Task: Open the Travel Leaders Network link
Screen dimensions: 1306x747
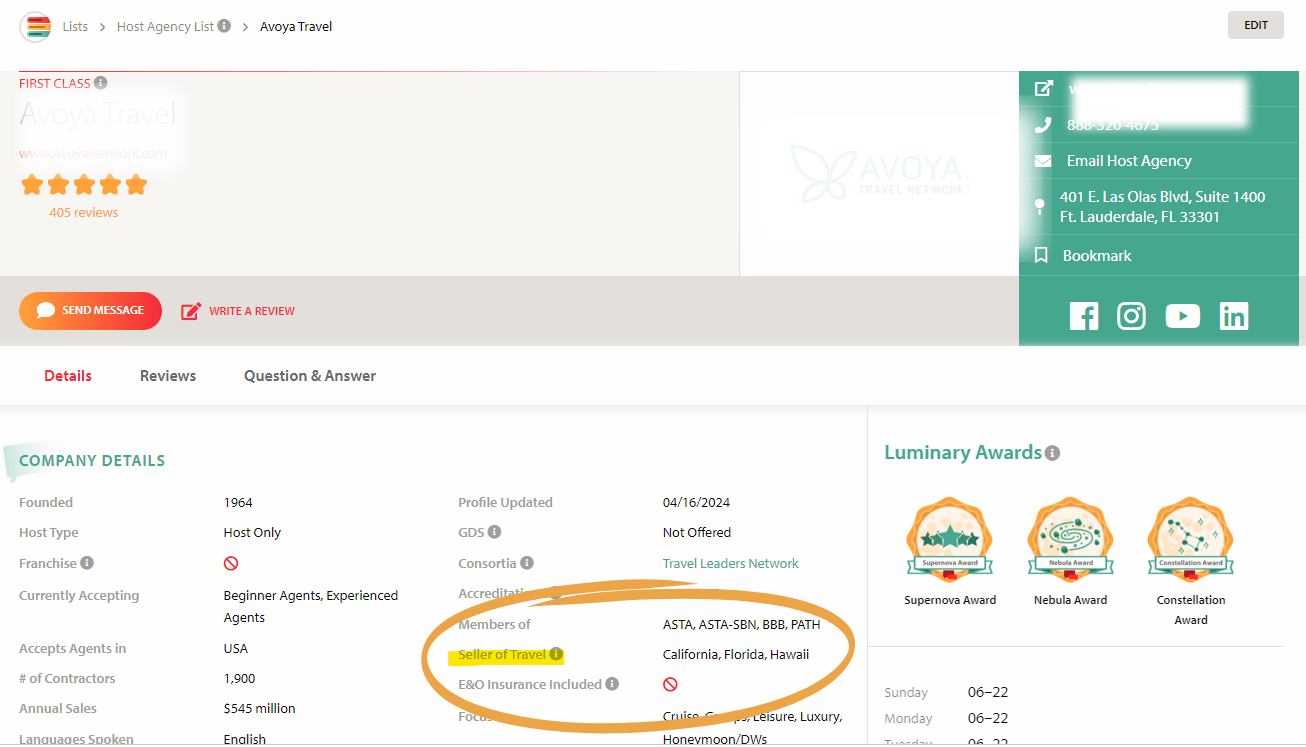Action: pos(731,563)
